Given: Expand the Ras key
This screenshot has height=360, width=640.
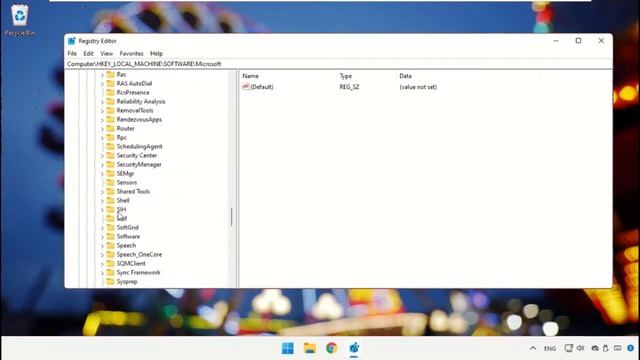Looking at the screenshot, I should coord(102,75).
